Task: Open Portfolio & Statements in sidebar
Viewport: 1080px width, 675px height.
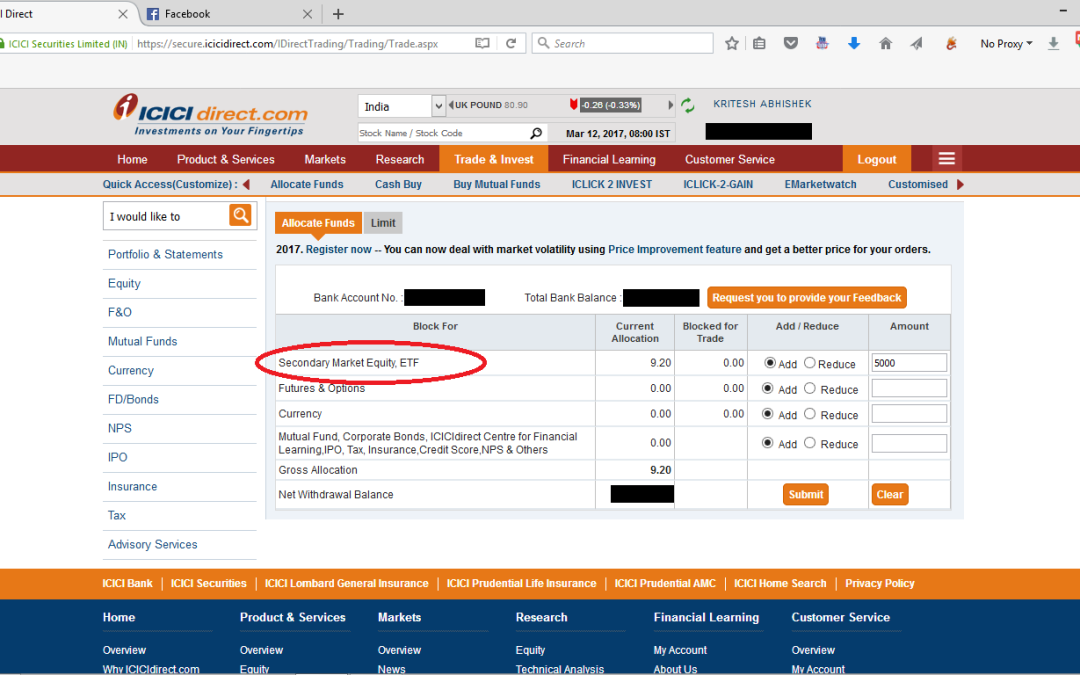Action: coord(165,254)
